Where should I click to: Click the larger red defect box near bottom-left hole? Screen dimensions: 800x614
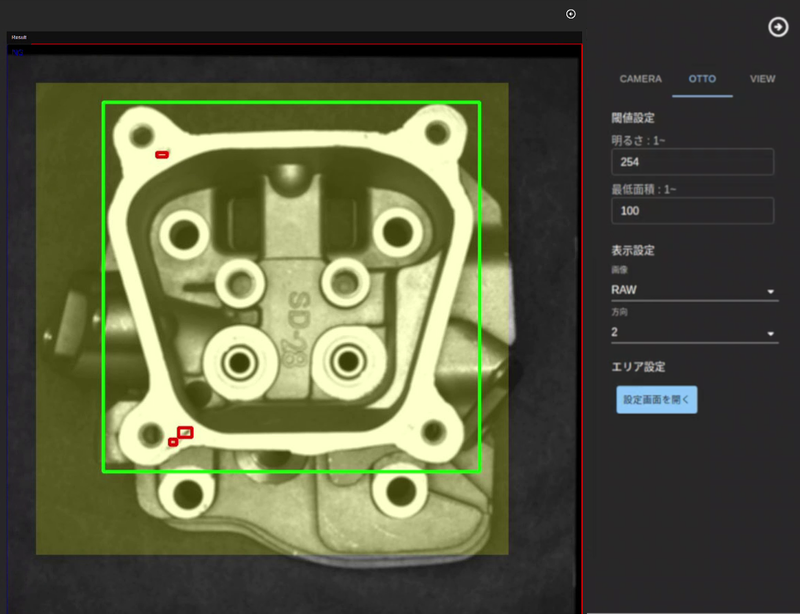coord(185,432)
